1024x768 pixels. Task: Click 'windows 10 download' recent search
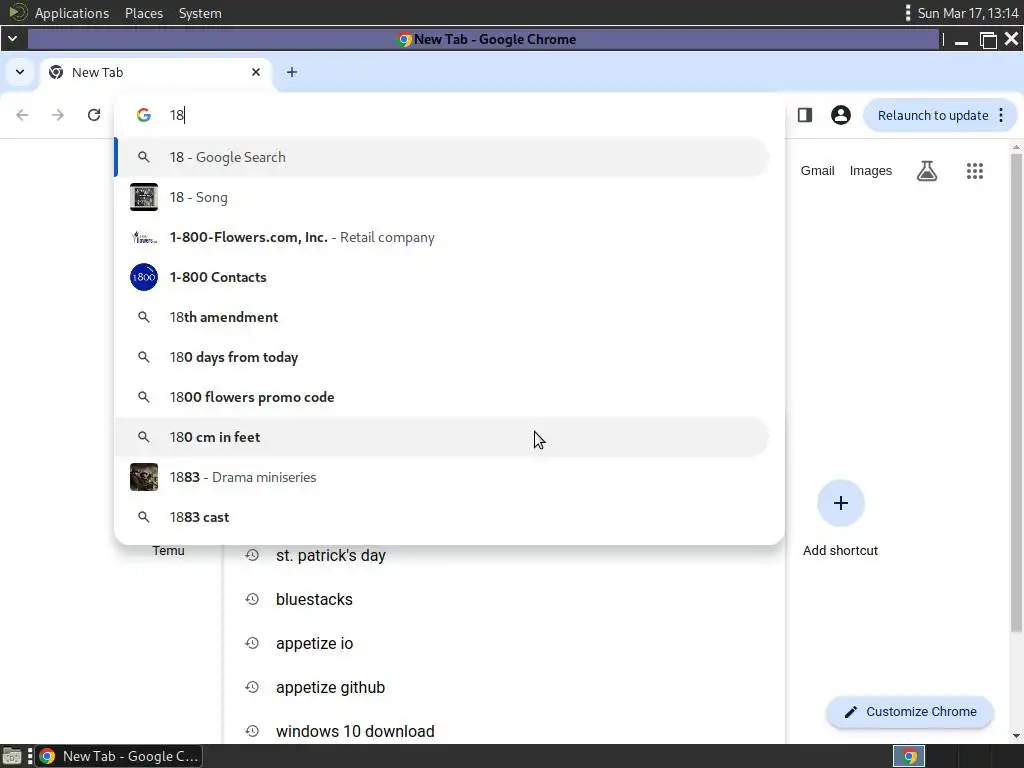point(355,731)
